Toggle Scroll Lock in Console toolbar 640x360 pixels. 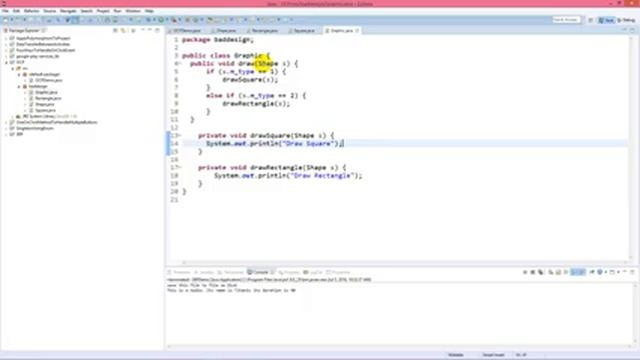click(x=558, y=272)
